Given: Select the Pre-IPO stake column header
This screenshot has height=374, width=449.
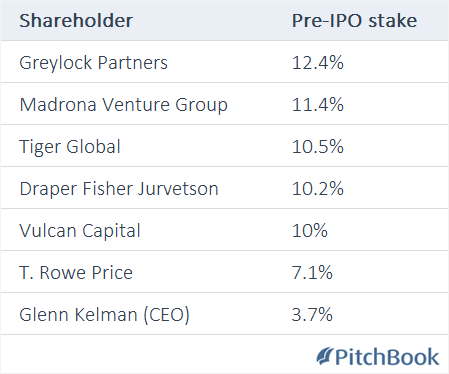Looking at the screenshot, I should 354,21.
